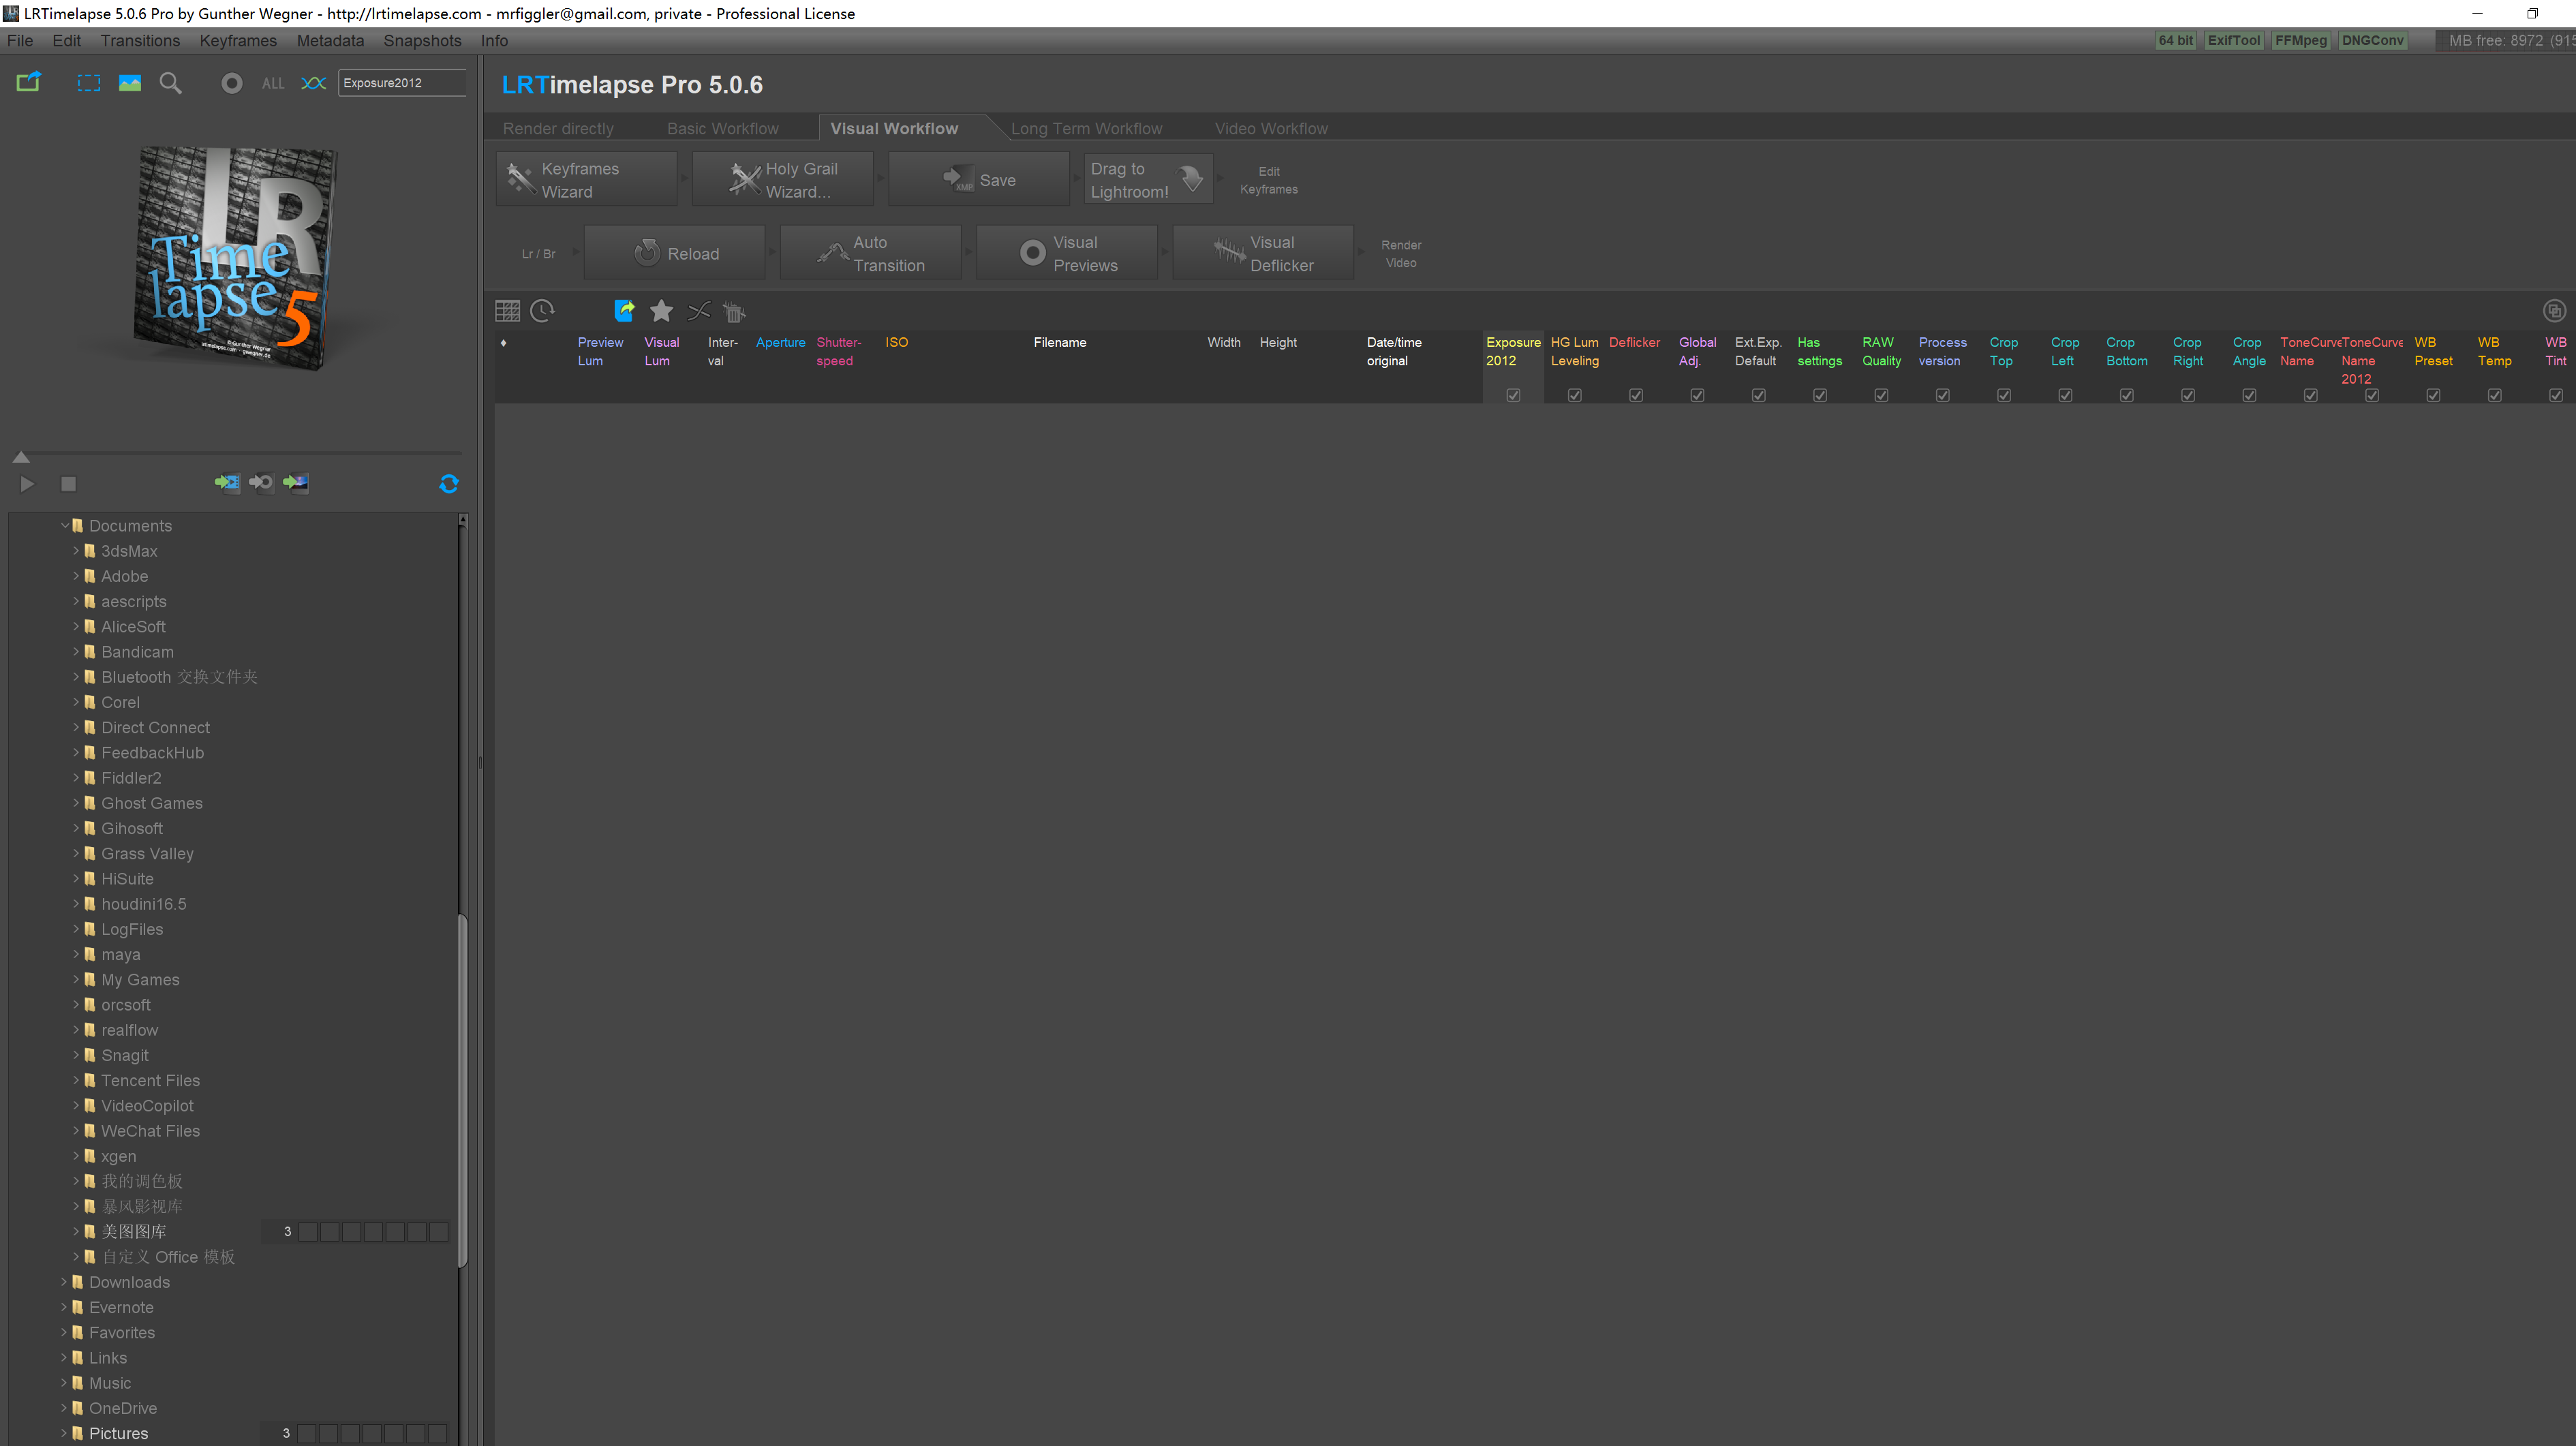
Task: Click the trash delete icon
Action: coord(735,312)
